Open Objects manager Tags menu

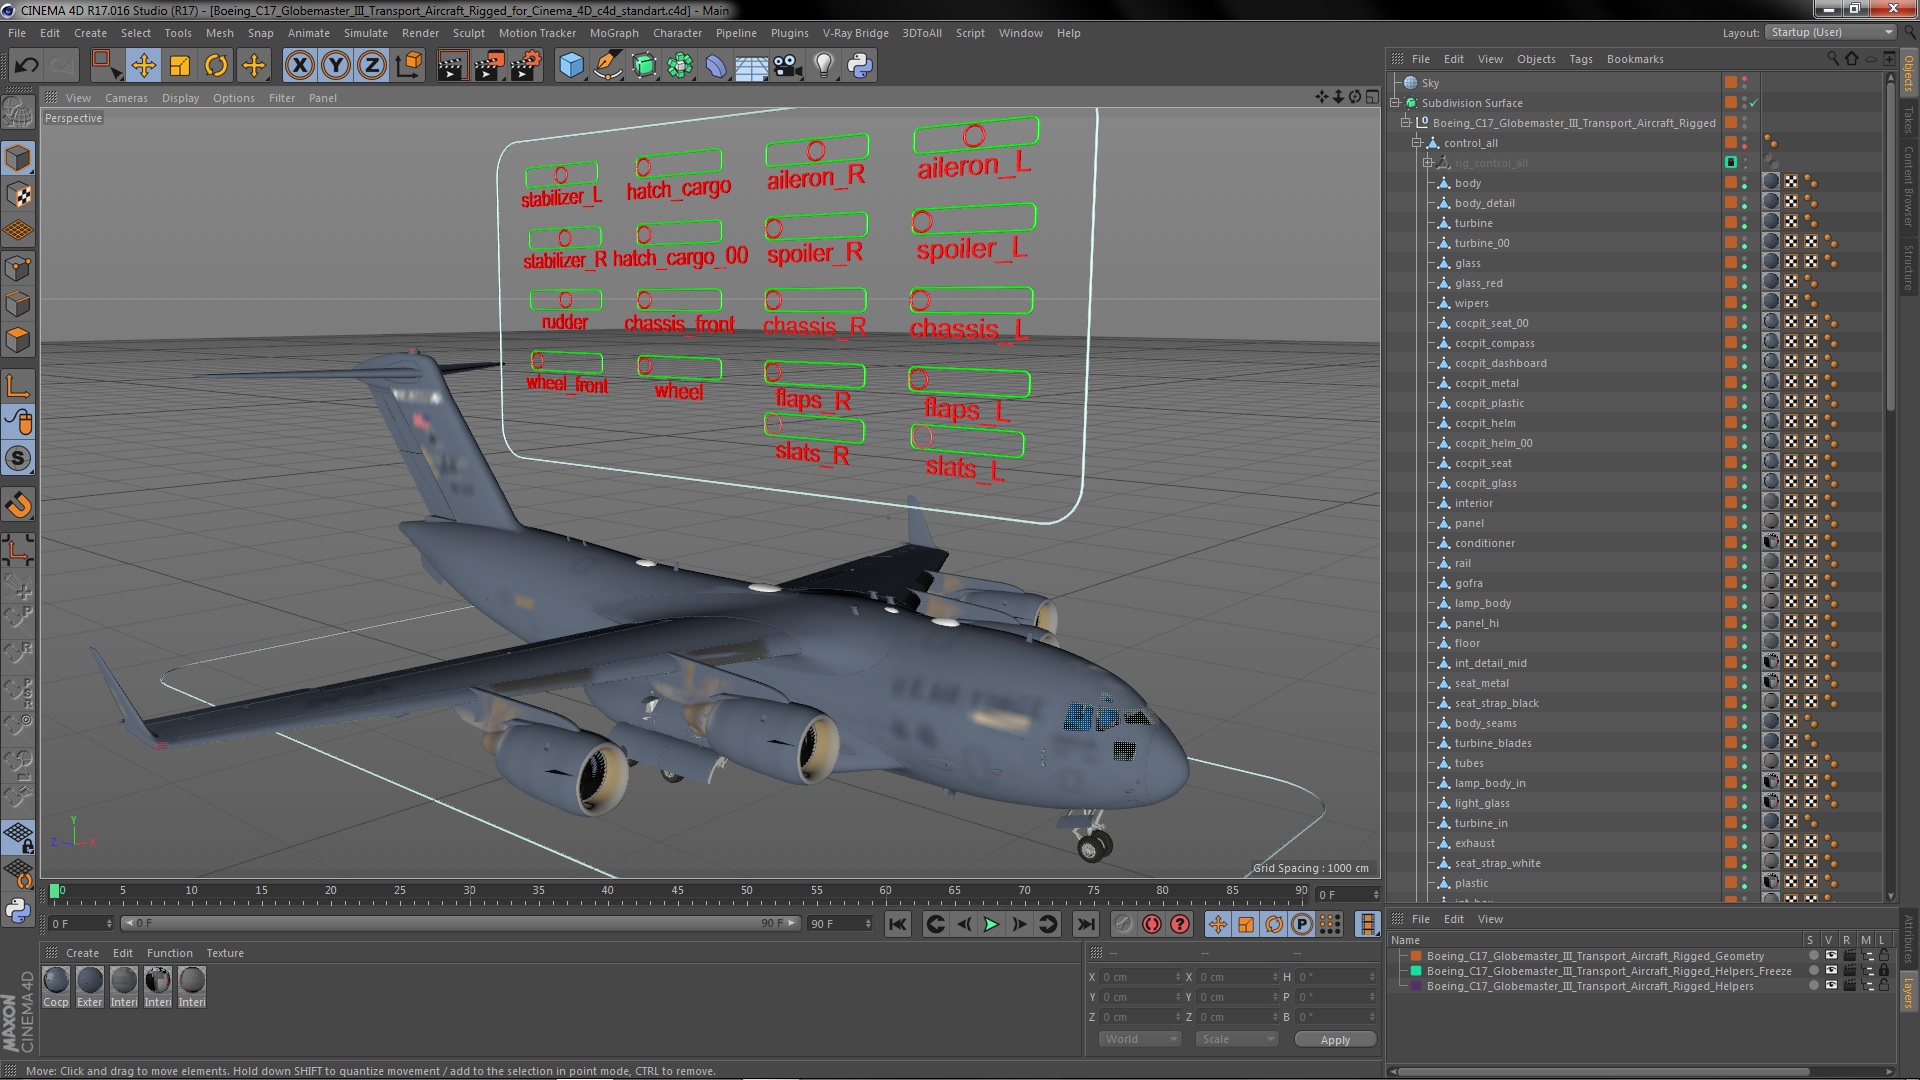tap(1580, 59)
